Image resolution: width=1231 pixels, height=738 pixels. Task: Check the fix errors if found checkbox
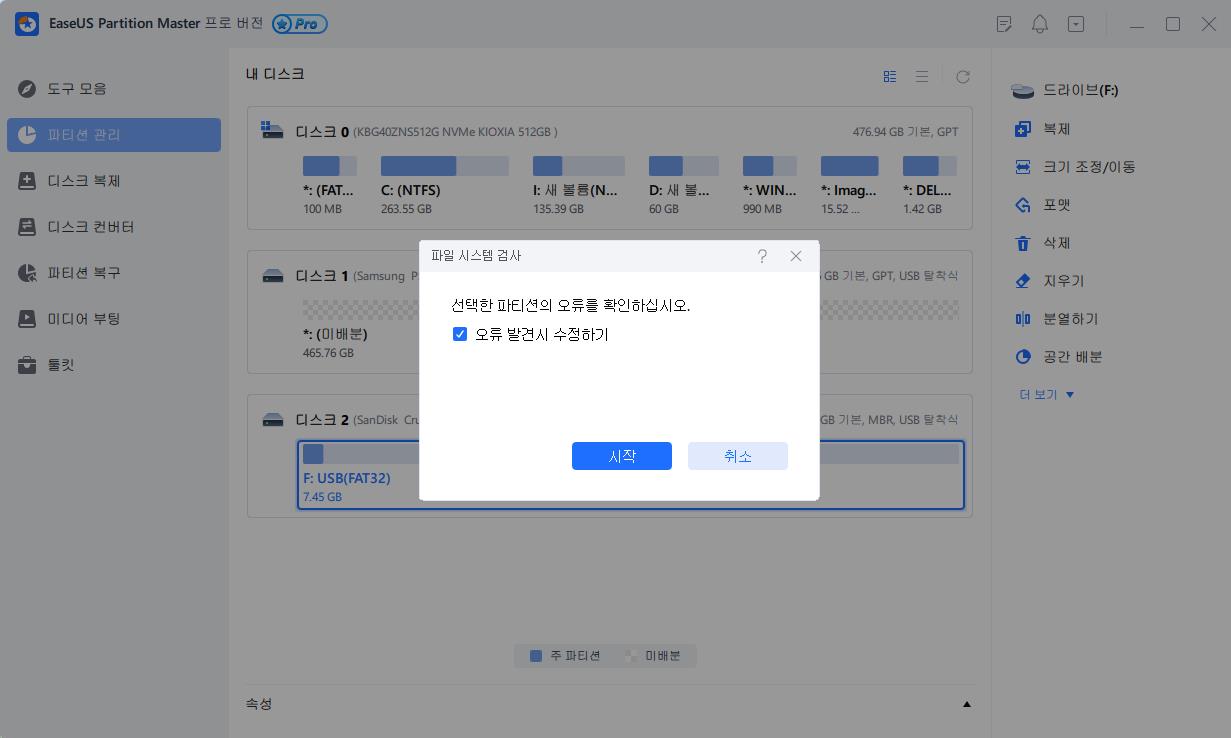[x=460, y=335]
